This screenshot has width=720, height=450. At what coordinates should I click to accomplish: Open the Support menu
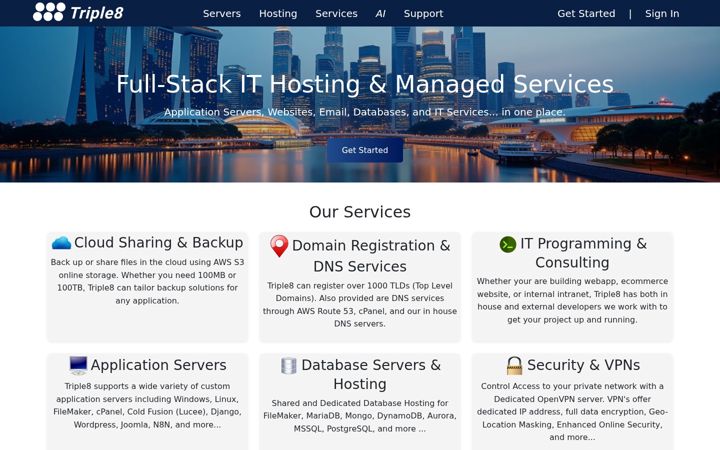coord(423,14)
